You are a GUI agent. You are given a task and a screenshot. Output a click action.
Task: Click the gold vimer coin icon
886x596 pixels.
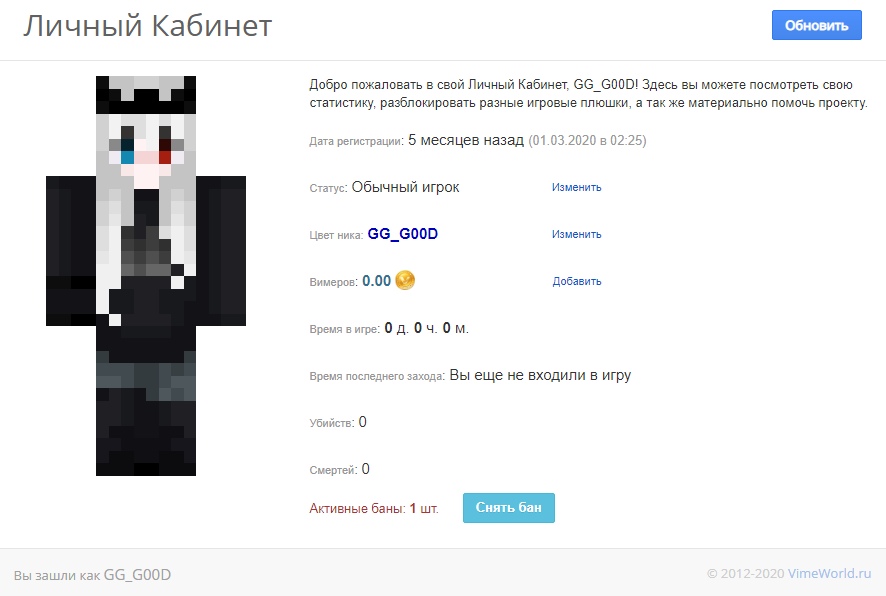click(405, 280)
